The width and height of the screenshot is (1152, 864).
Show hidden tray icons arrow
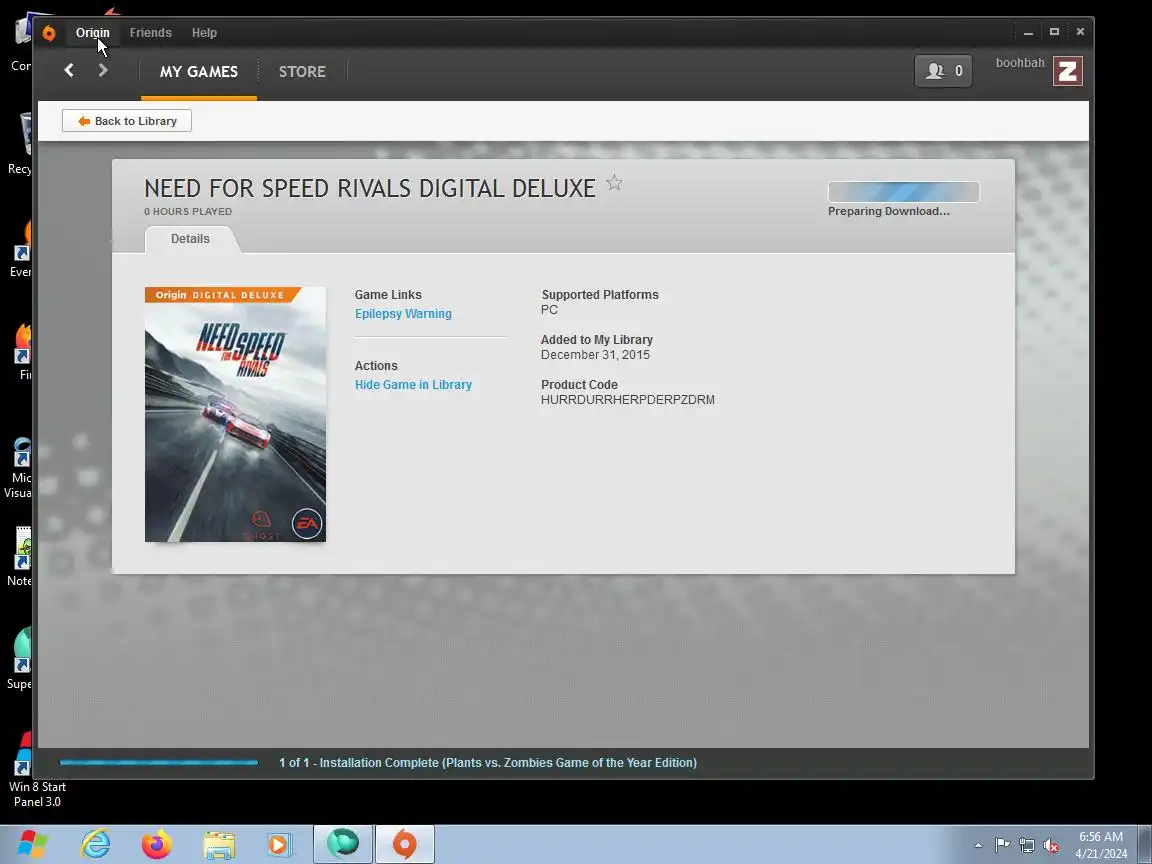(x=978, y=846)
